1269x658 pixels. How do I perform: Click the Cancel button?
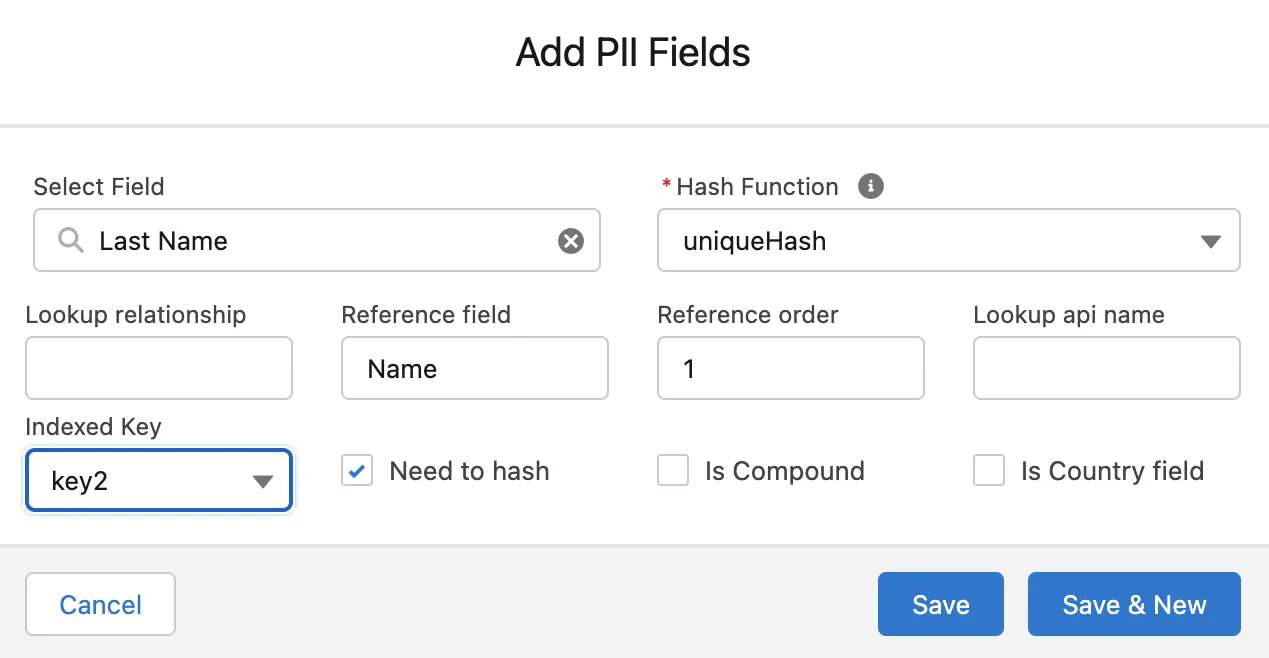(100, 604)
